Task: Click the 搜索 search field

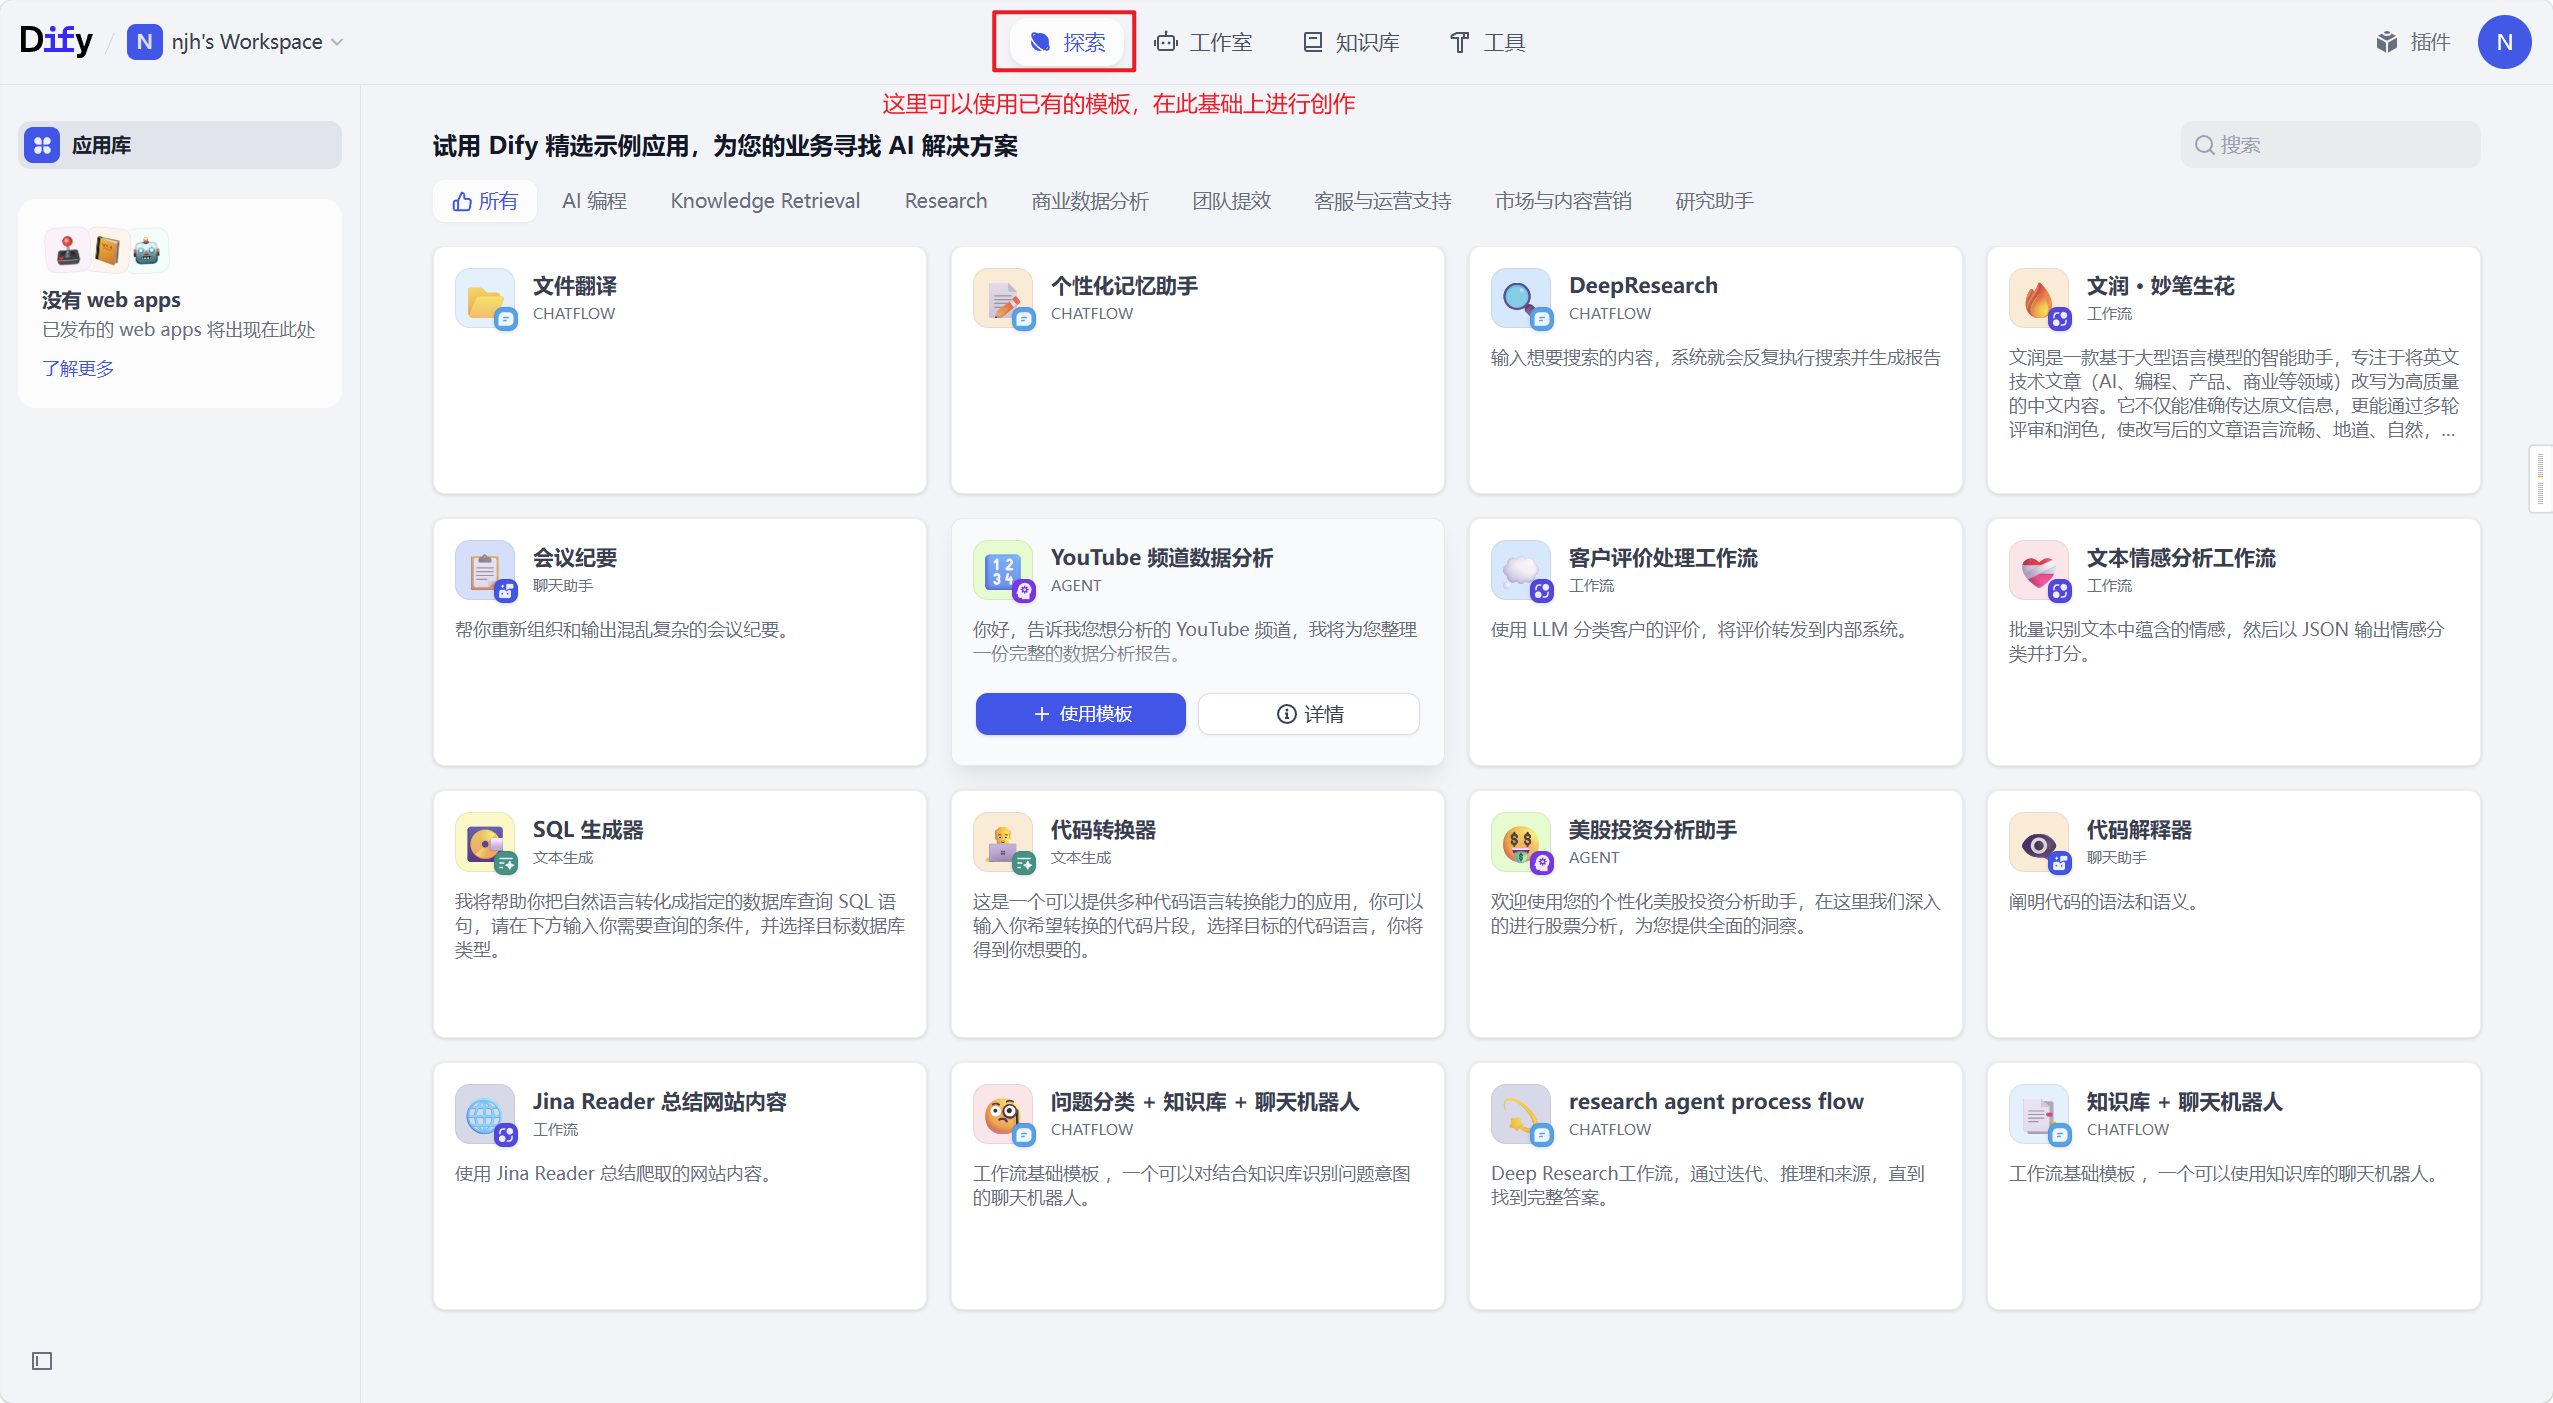Action: [2330, 145]
